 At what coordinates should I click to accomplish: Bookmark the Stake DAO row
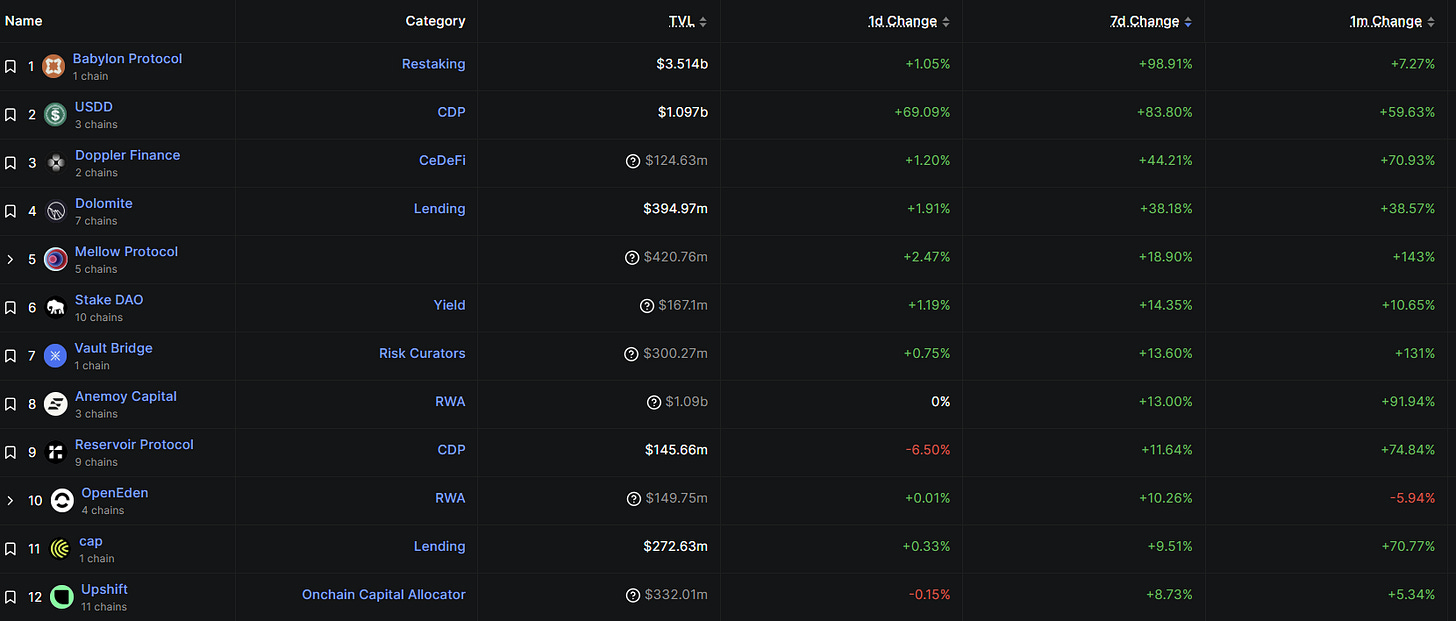pos(10,308)
